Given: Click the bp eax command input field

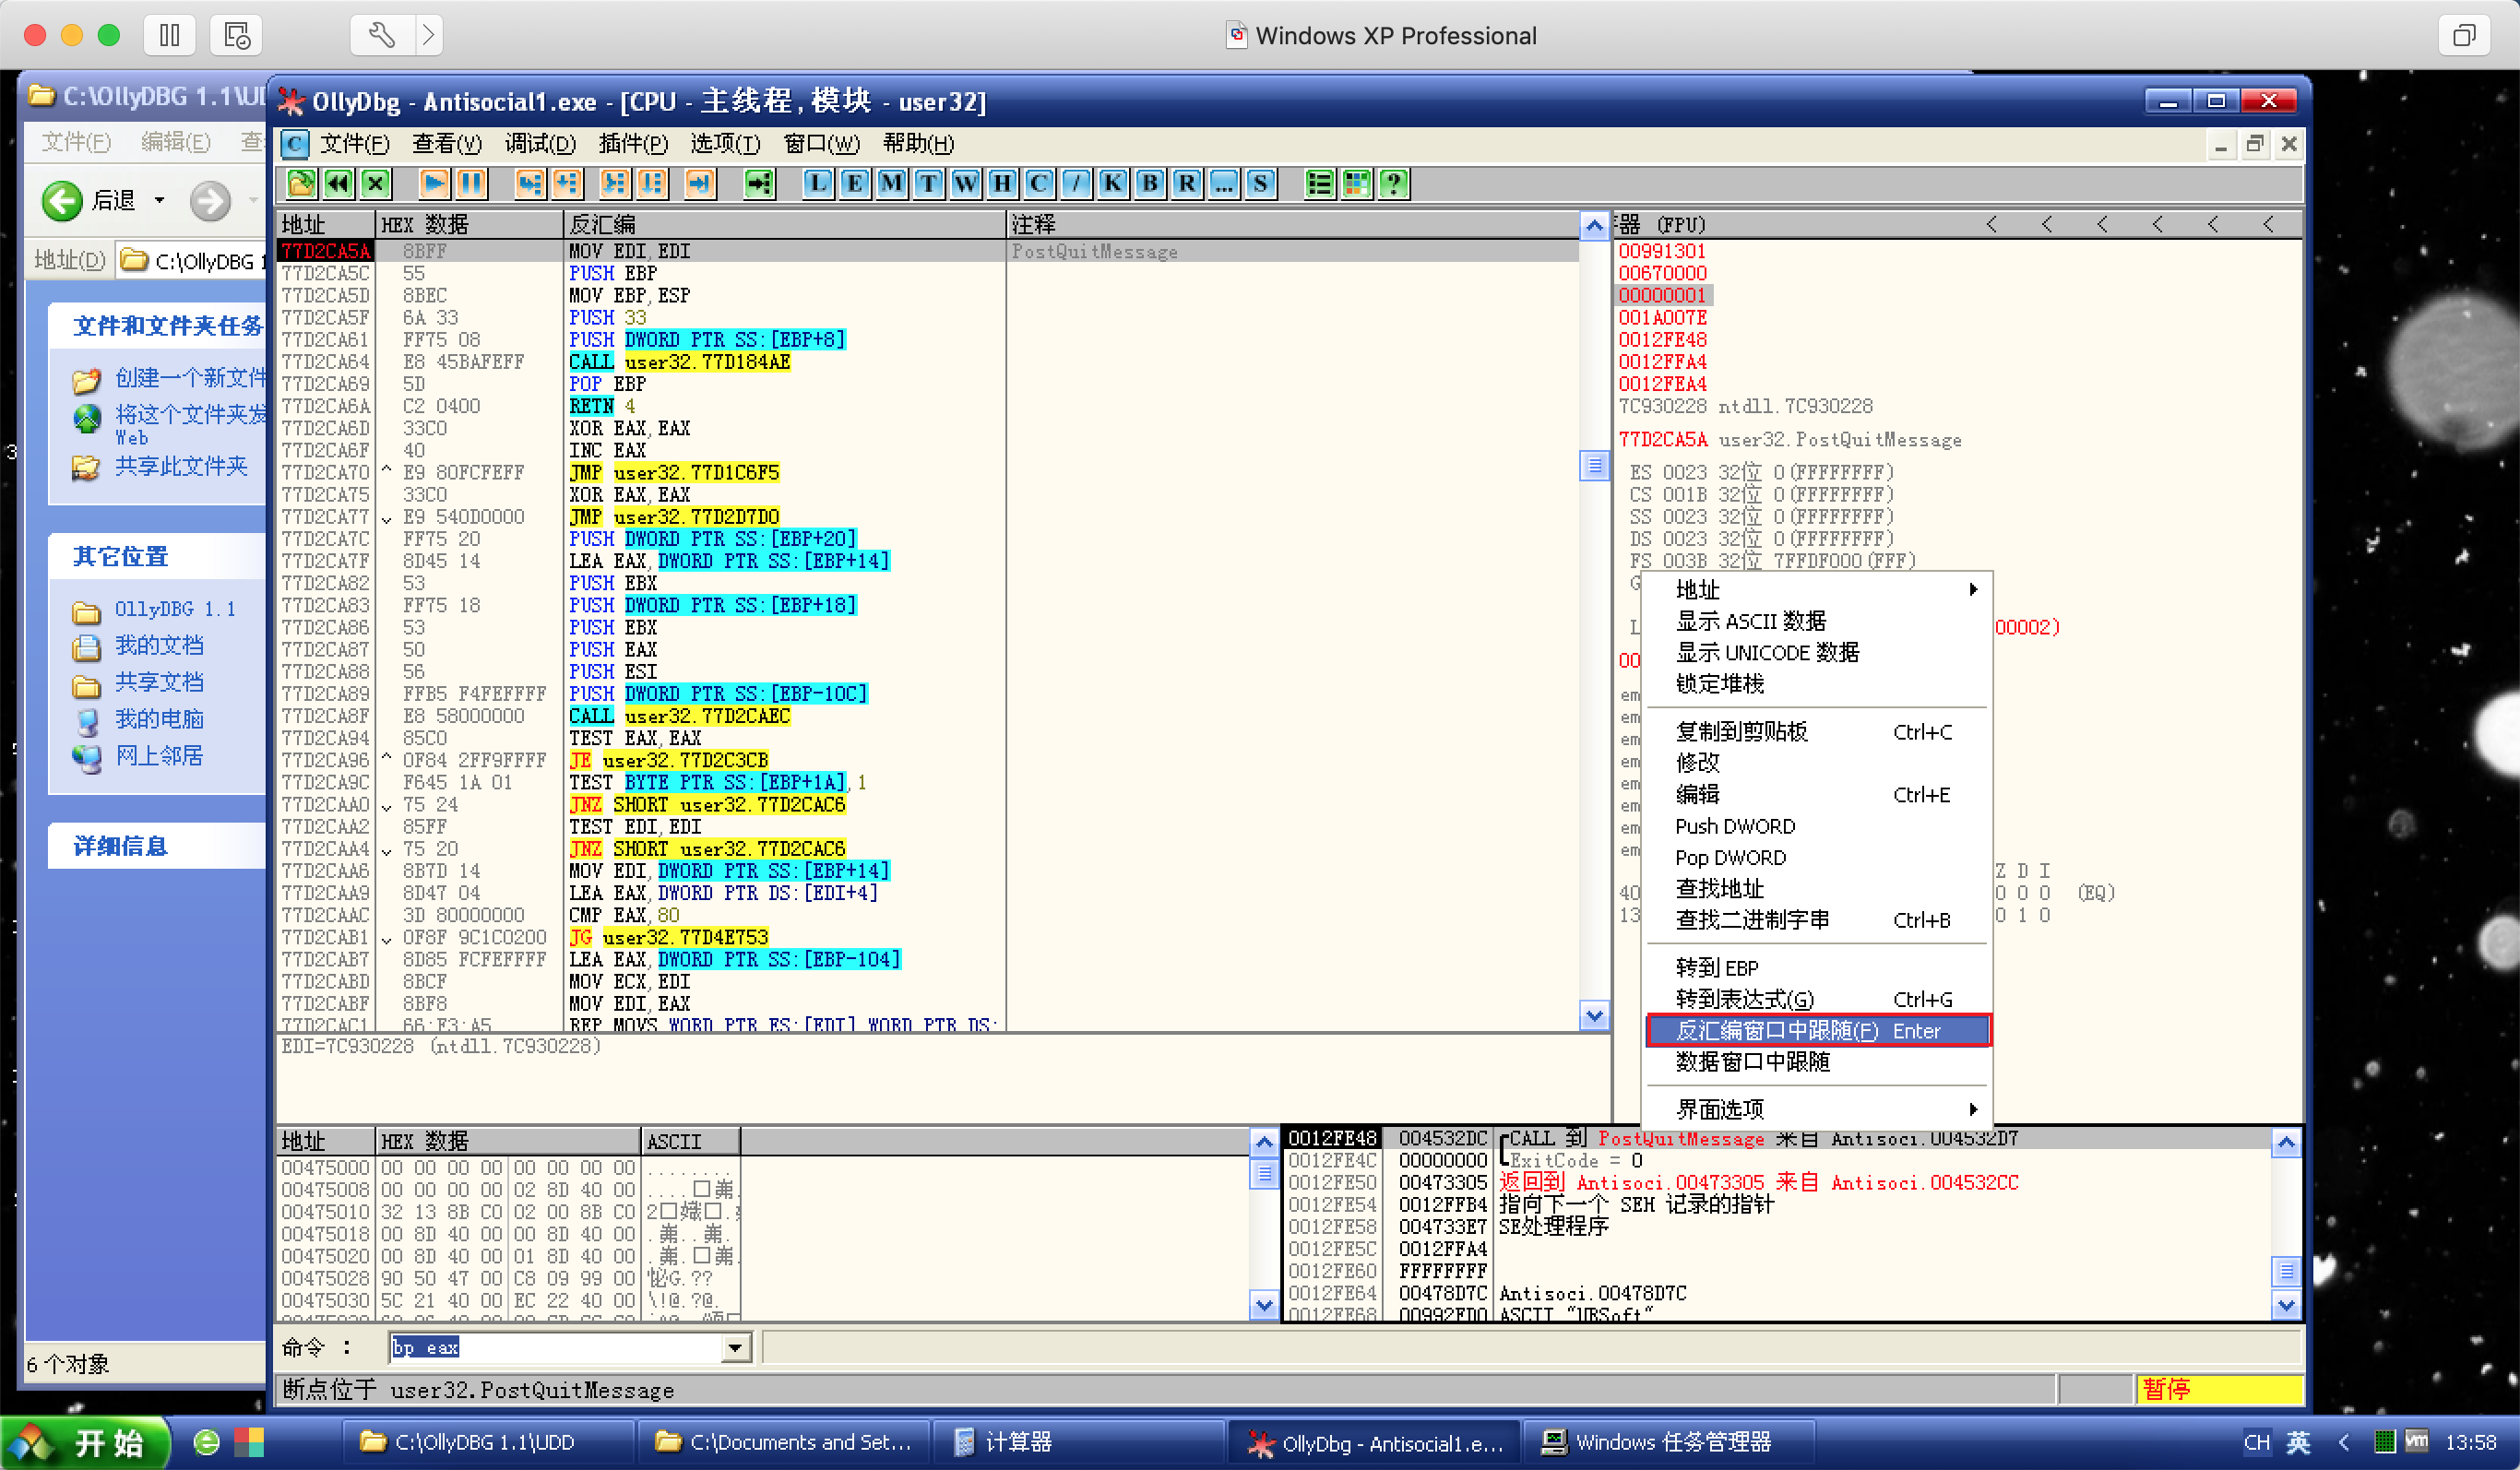Looking at the screenshot, I should coord(555,1348).
